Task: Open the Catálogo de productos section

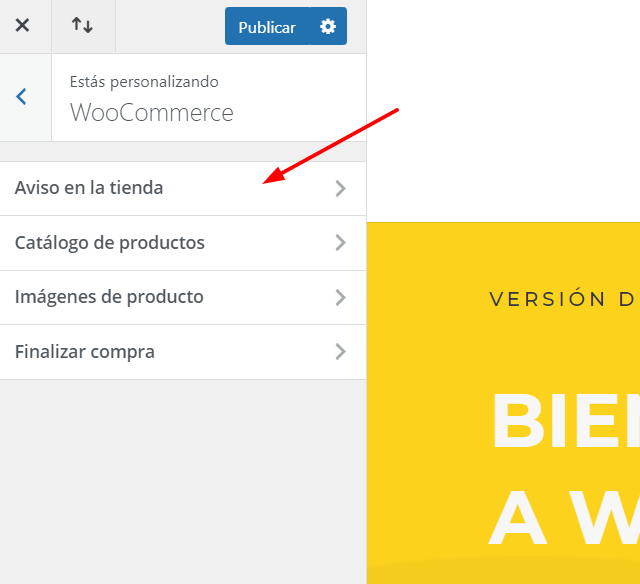Action: [183, 243]
